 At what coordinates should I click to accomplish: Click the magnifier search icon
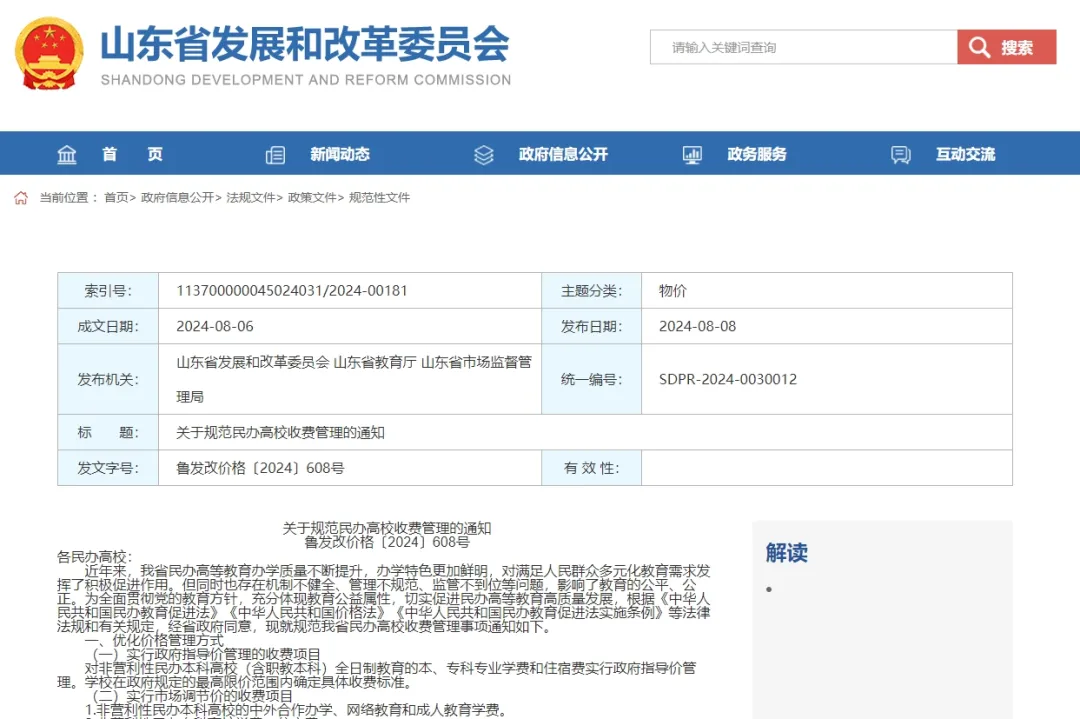(x=980, y=47)
